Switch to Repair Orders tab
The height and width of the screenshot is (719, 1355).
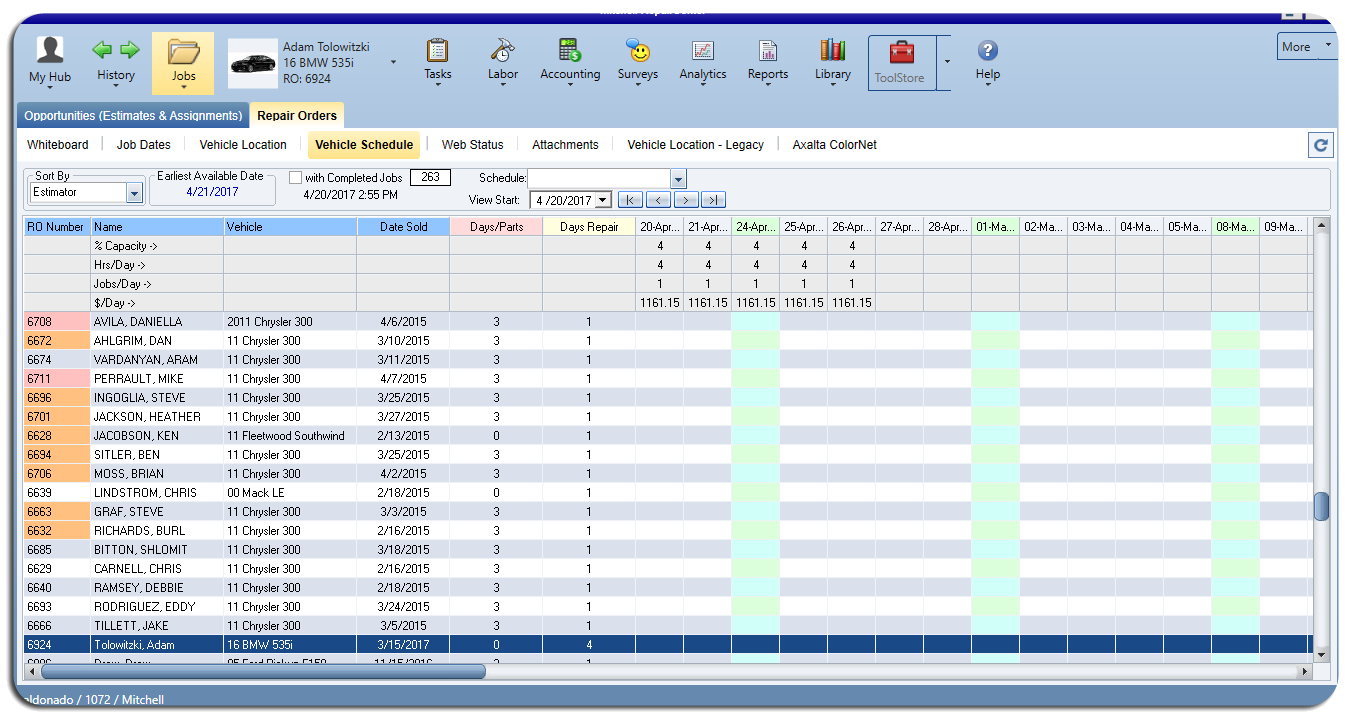pos(297,115)
